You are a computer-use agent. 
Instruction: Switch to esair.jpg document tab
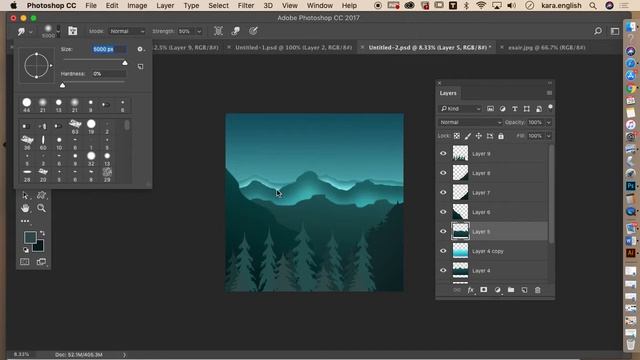547,47
